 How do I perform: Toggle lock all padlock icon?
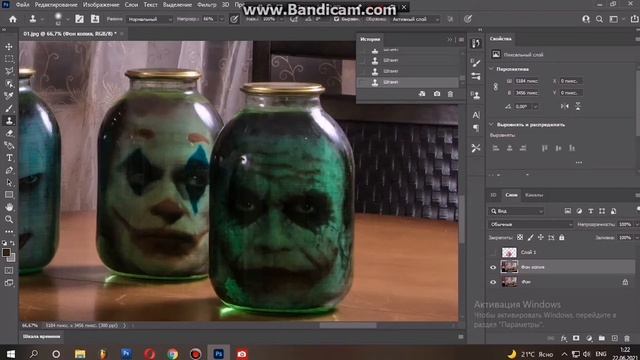click(562, 237)
